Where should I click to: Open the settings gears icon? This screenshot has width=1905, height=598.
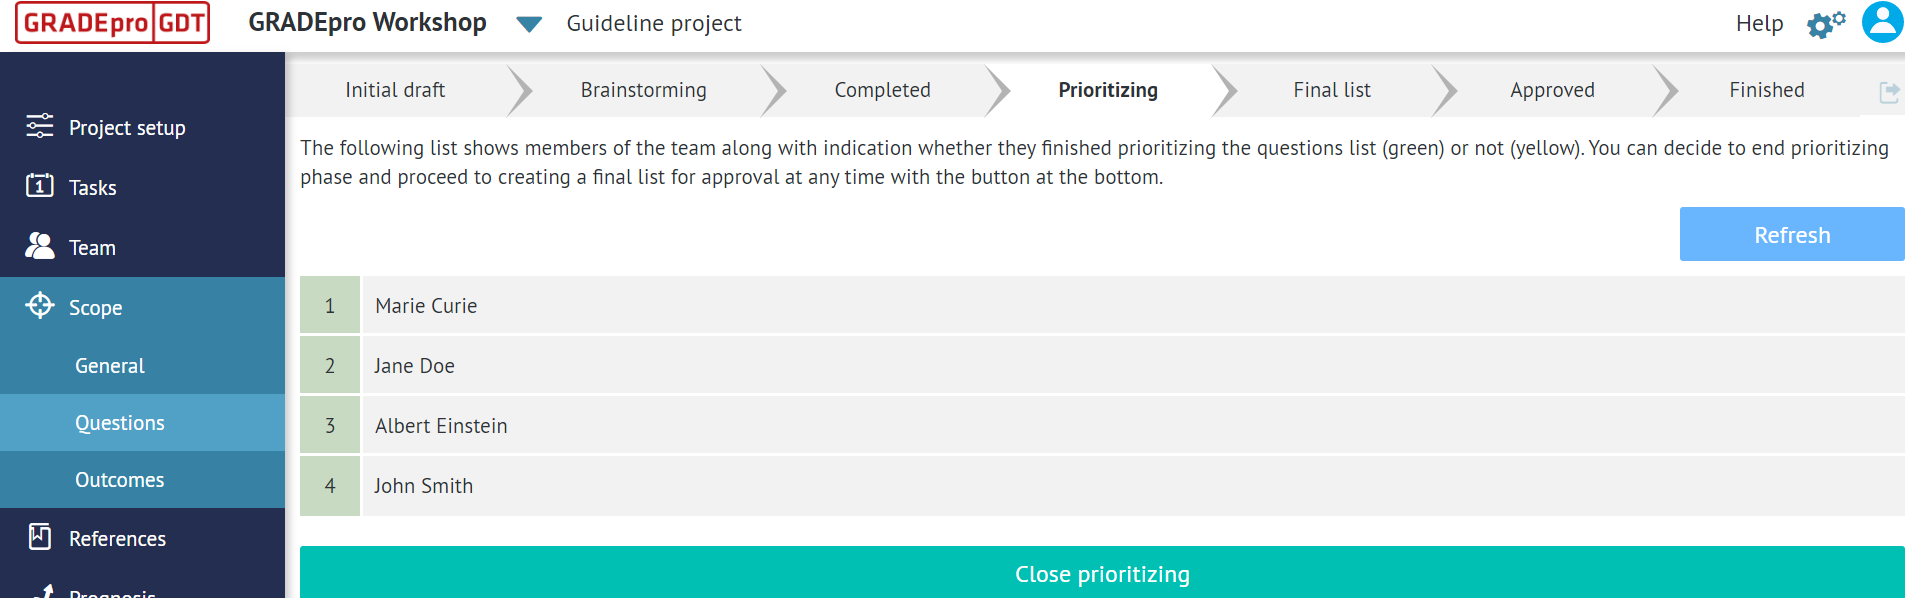(1824, 23)
